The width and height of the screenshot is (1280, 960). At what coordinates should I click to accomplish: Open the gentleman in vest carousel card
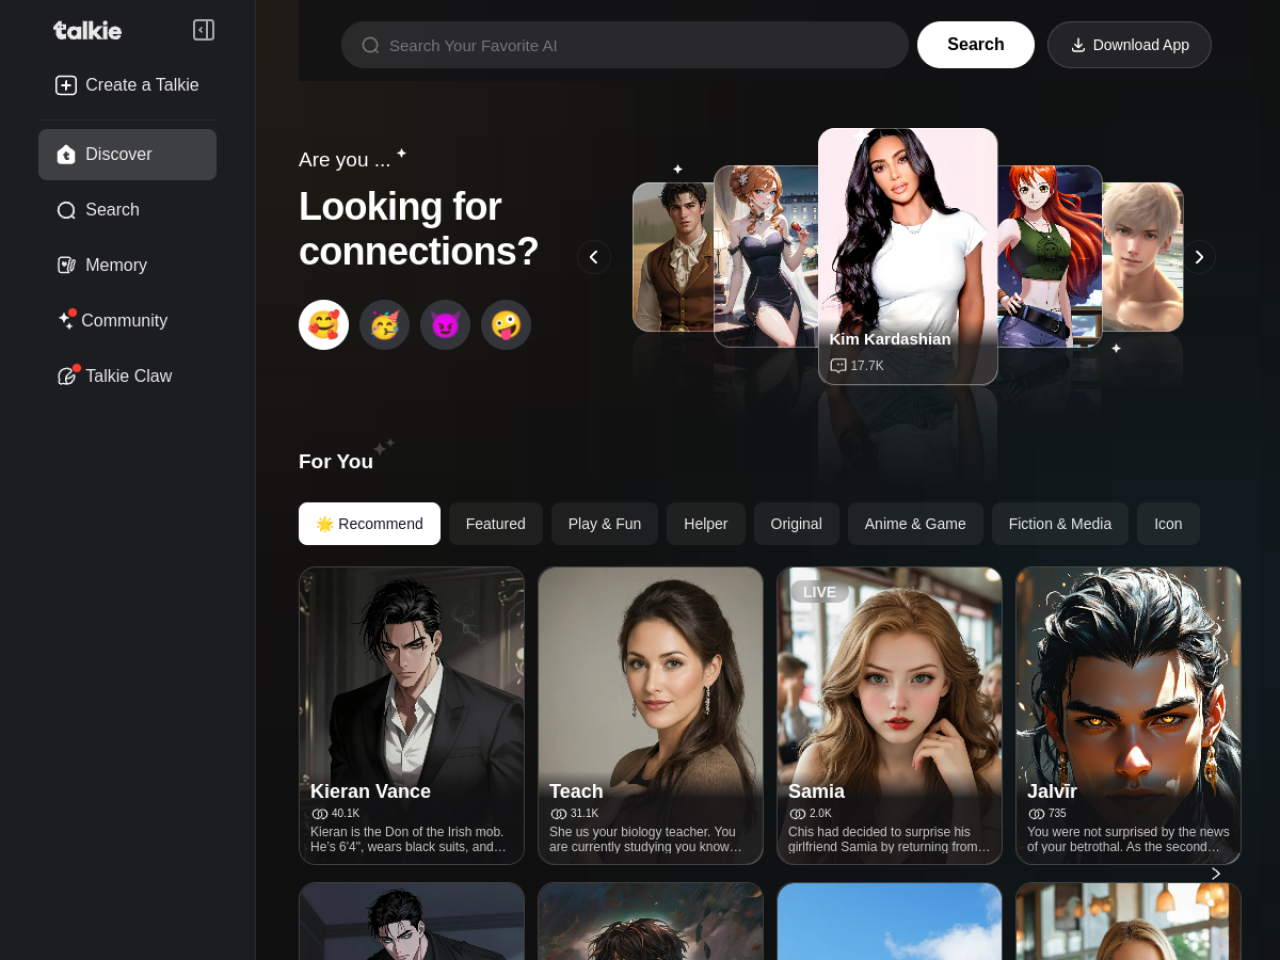[673, 257]
